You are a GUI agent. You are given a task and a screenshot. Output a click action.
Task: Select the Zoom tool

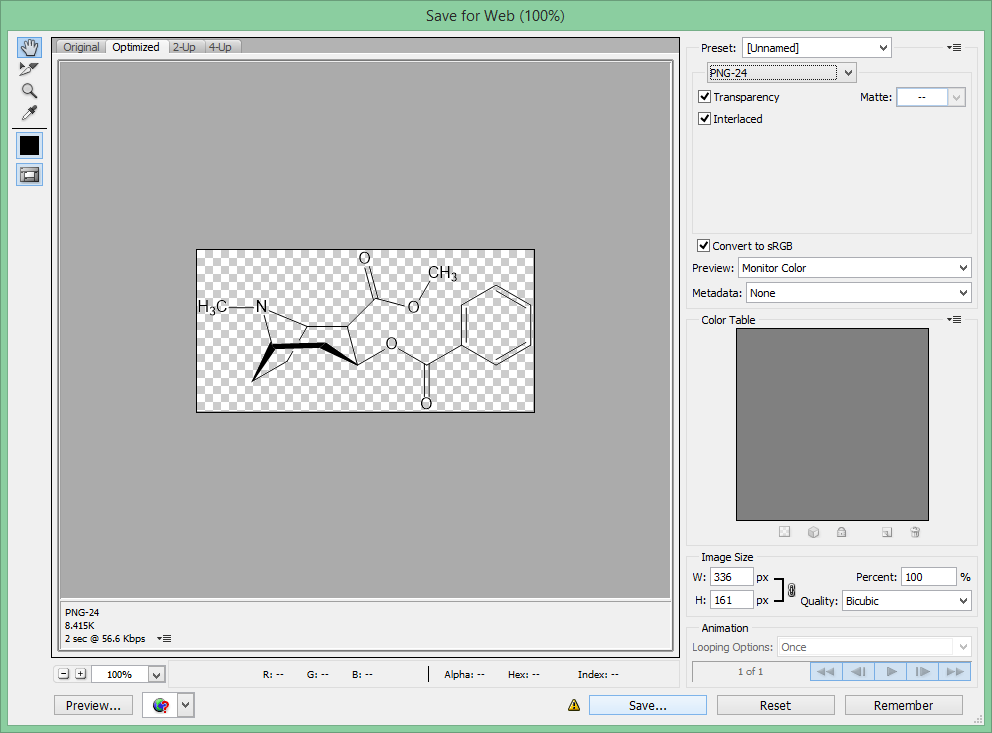pyautogui.click(x=29, y=90)
